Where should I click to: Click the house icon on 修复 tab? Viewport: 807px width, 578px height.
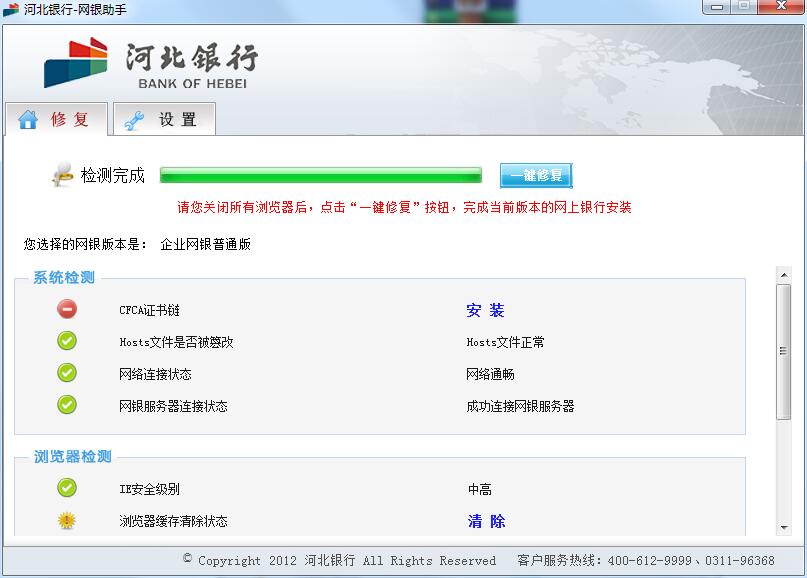(28, 119)
